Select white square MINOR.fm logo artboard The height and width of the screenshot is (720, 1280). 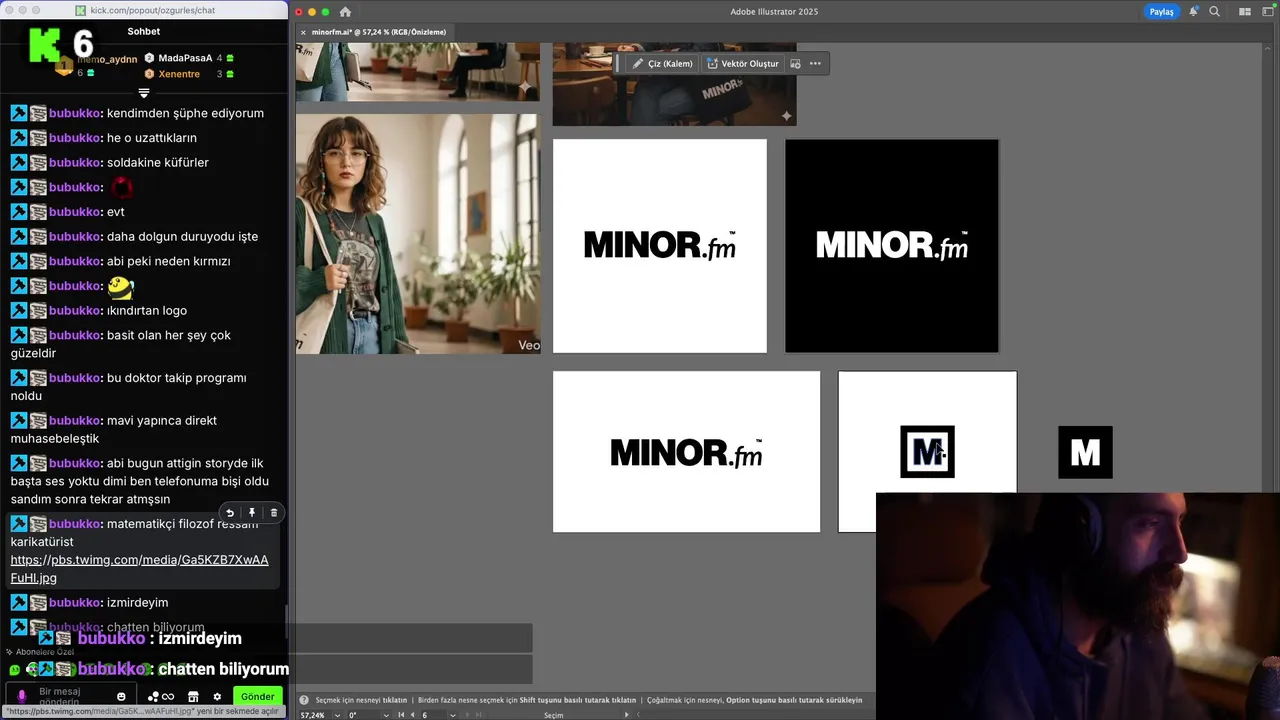point(660,246)
